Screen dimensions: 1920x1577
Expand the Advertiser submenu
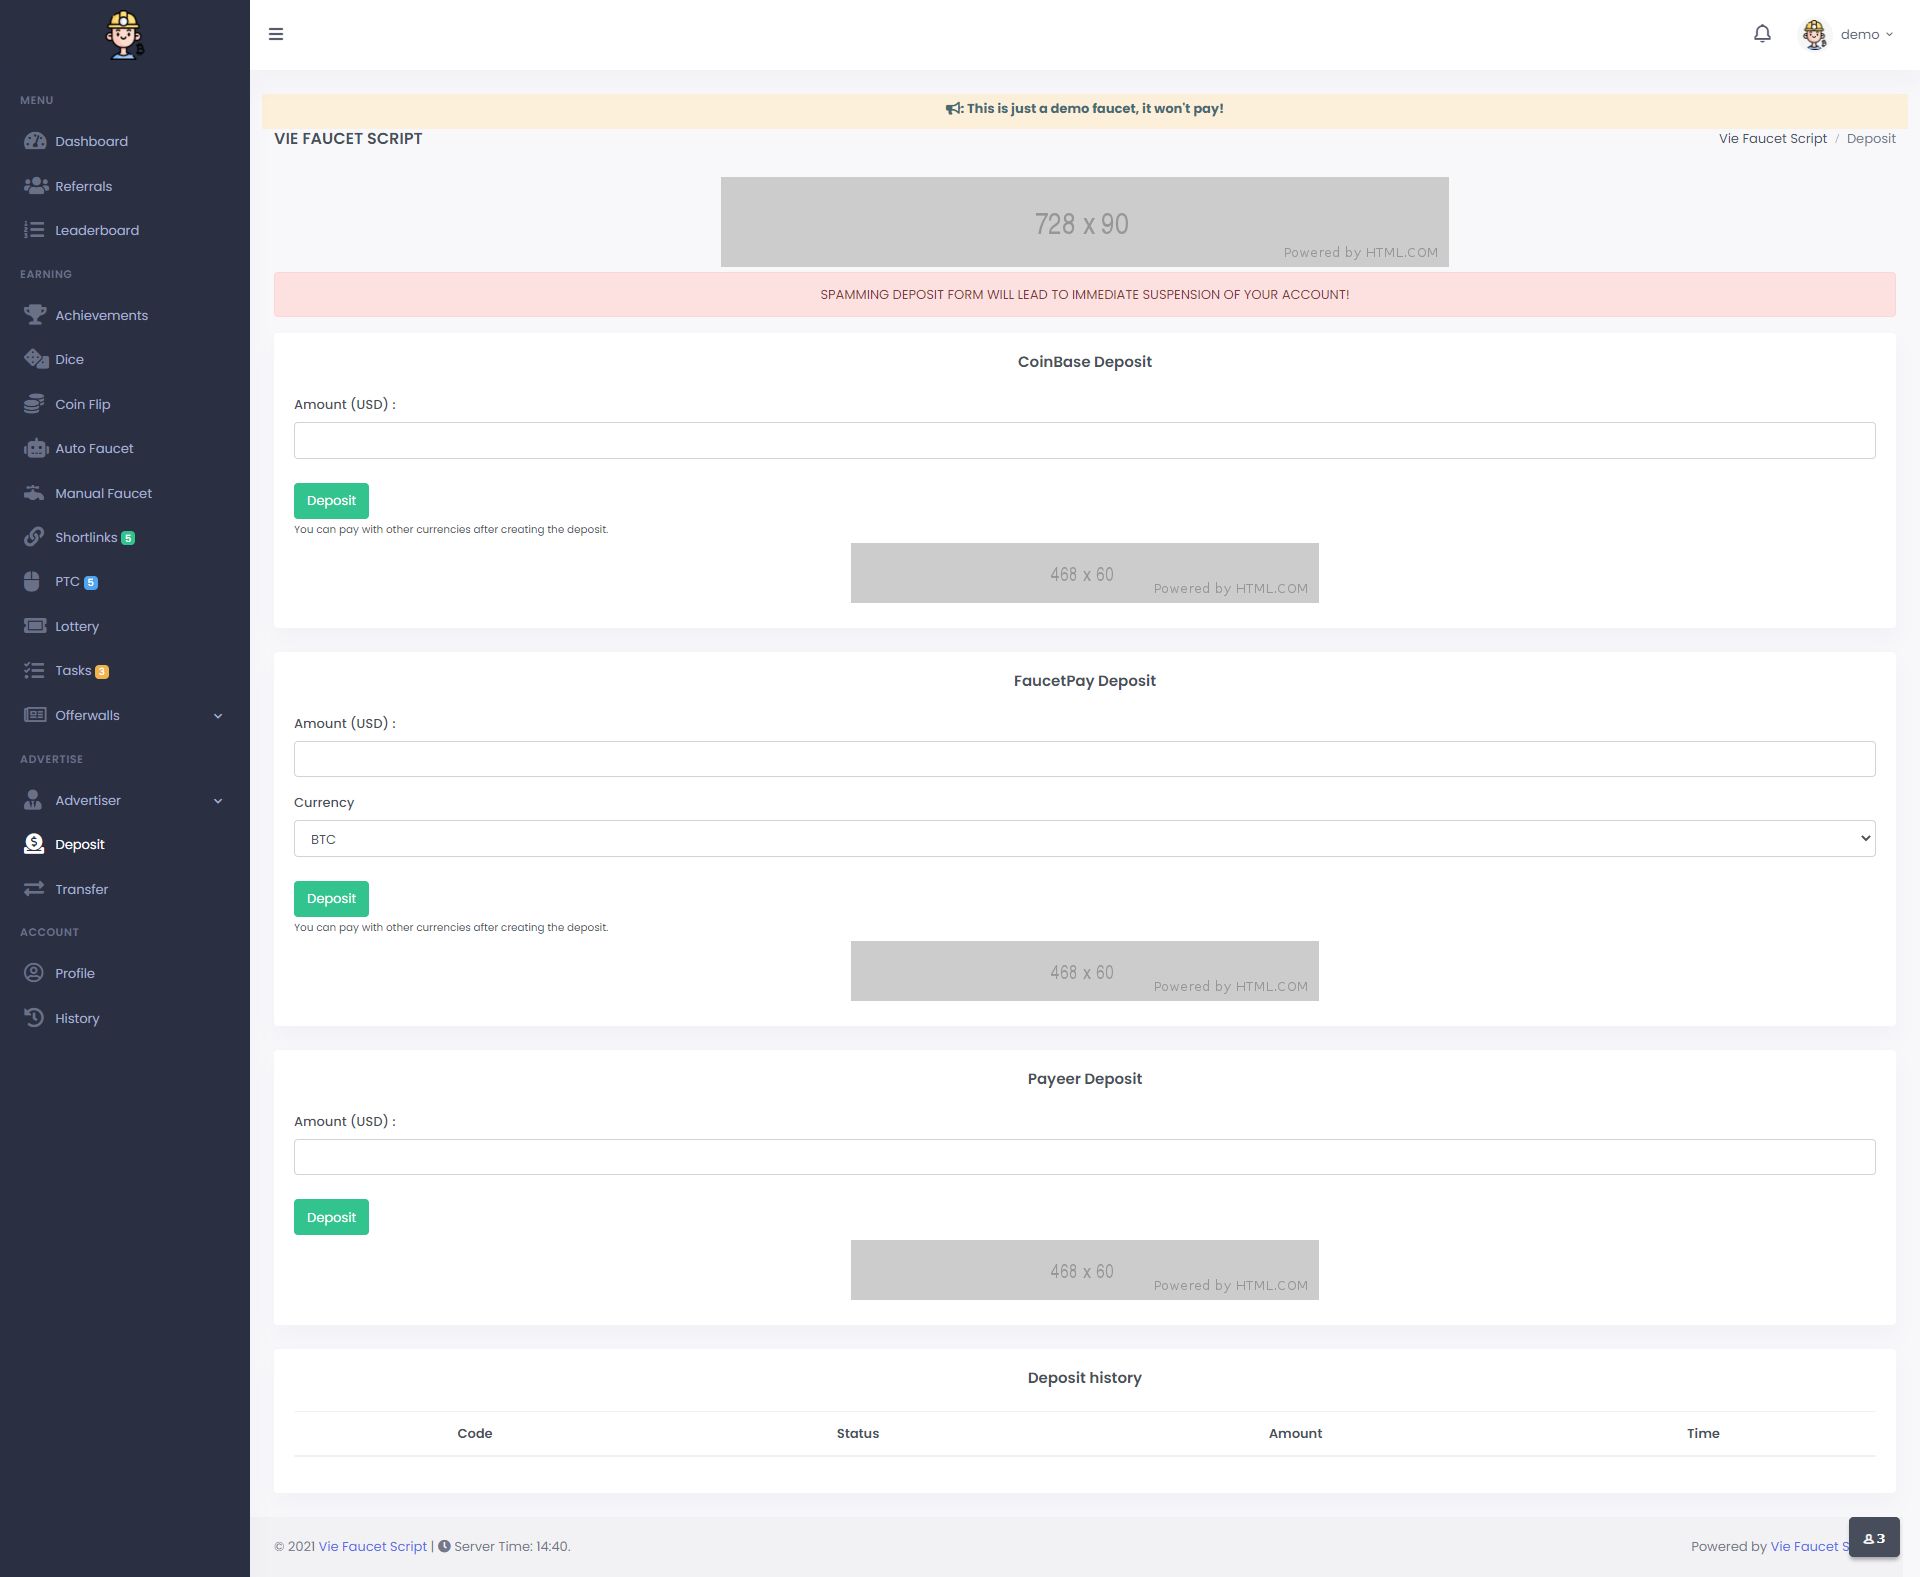click(x=218, y=801)
